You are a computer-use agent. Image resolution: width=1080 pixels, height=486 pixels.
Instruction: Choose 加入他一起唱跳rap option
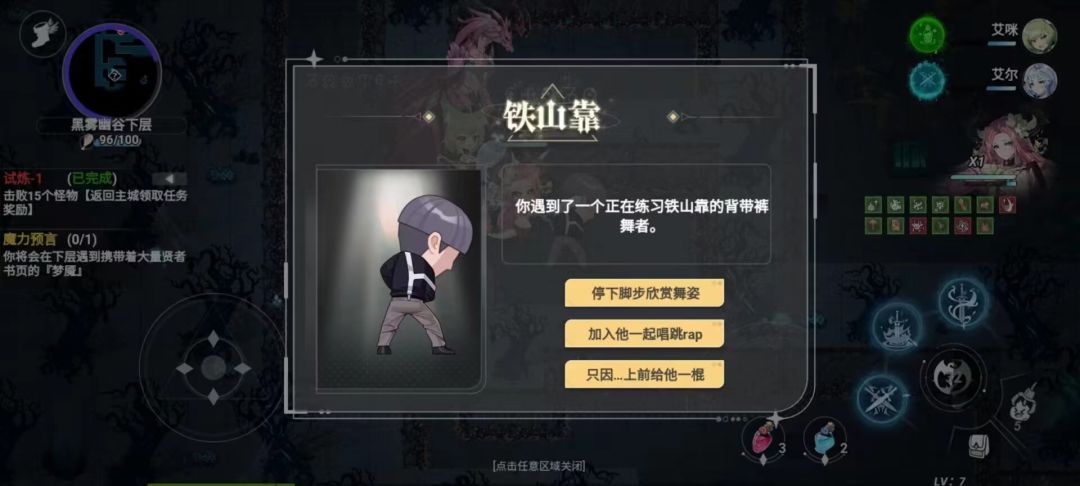pyautogui.click(x=644, y=334)
